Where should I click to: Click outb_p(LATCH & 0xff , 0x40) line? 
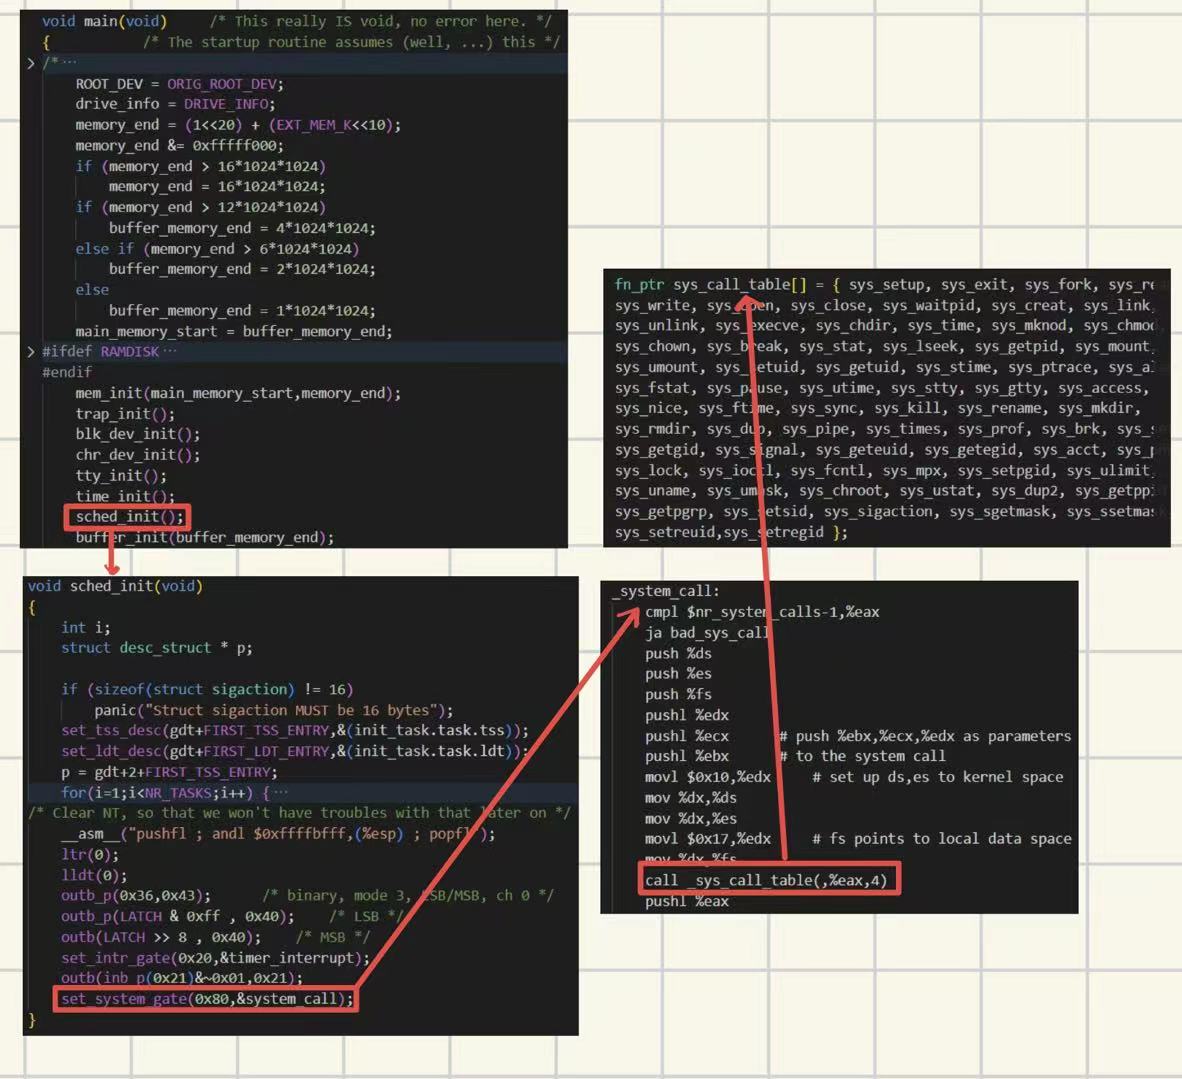click(178, 916)
